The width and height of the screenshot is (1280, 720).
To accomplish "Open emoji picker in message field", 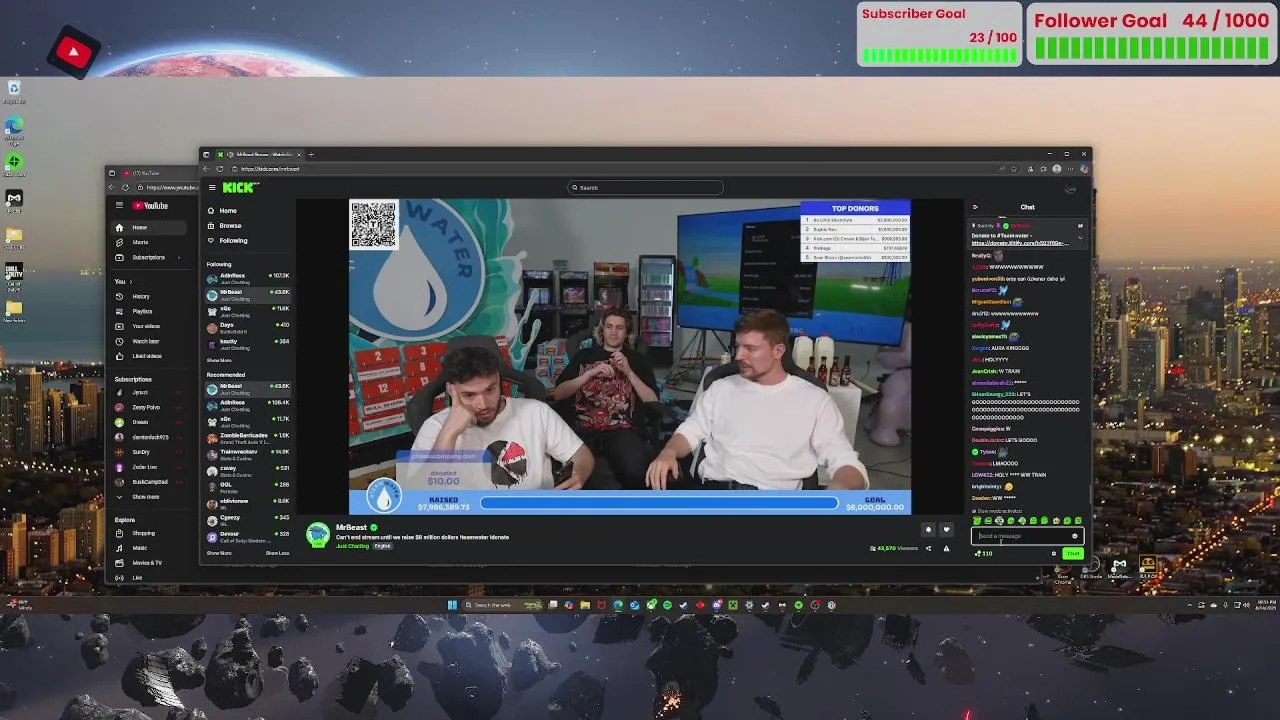I will pos(1075,536).
